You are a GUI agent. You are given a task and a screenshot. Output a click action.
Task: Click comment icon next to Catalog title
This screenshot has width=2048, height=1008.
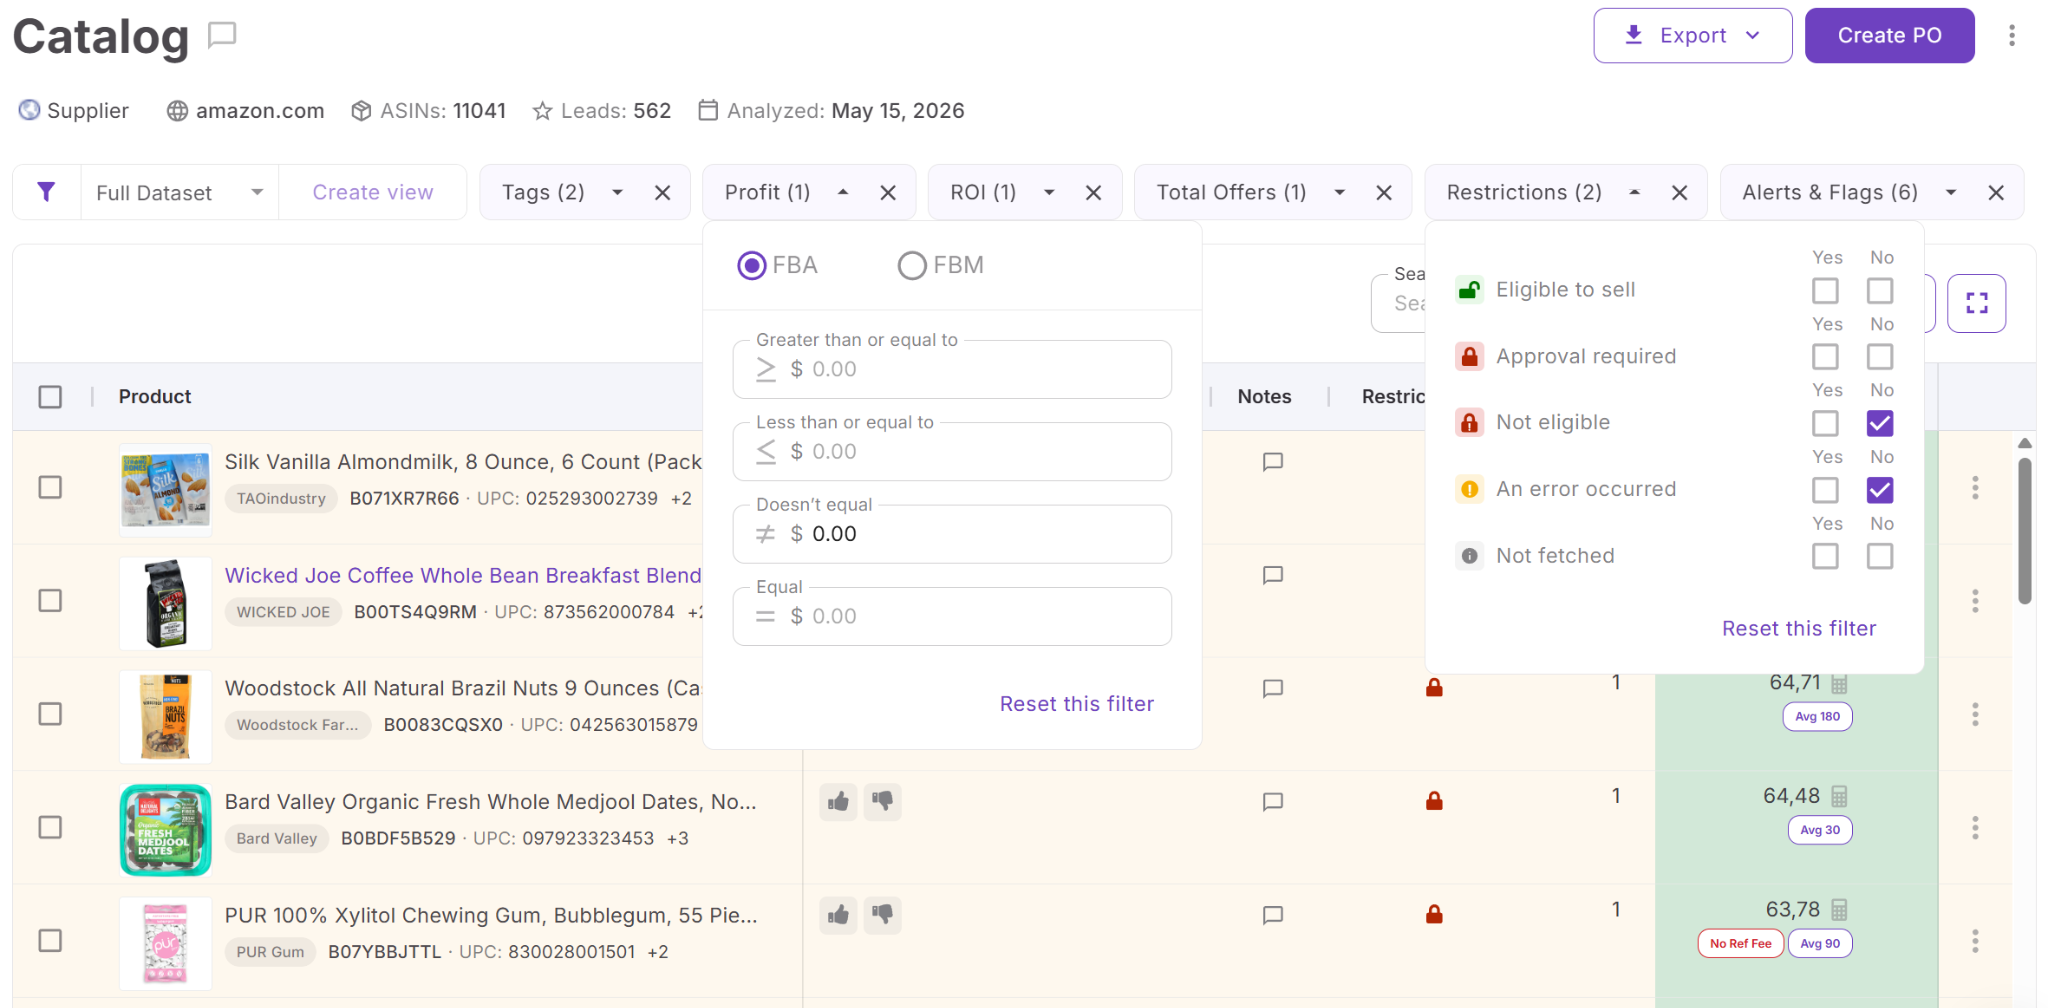coord(222,36)
